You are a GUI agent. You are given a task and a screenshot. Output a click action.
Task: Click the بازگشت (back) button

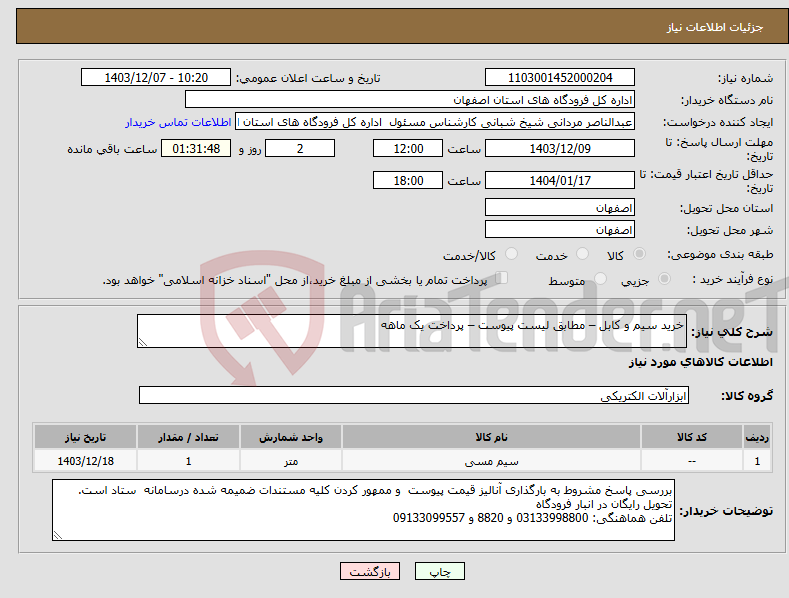370,571
